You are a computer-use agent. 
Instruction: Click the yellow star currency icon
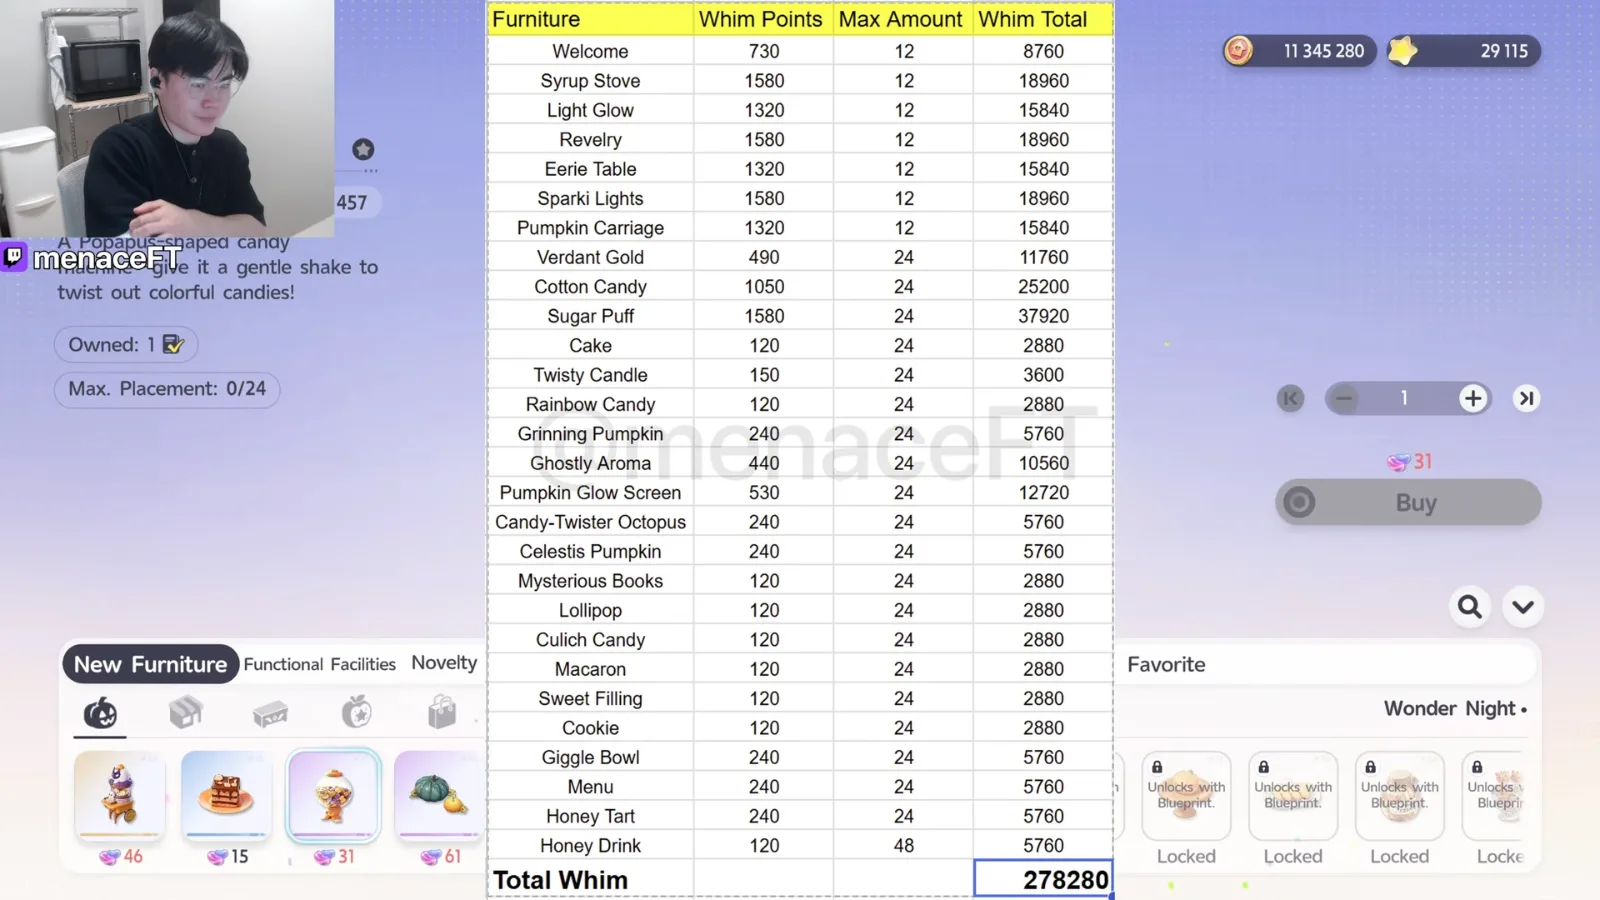(1403, 50)
